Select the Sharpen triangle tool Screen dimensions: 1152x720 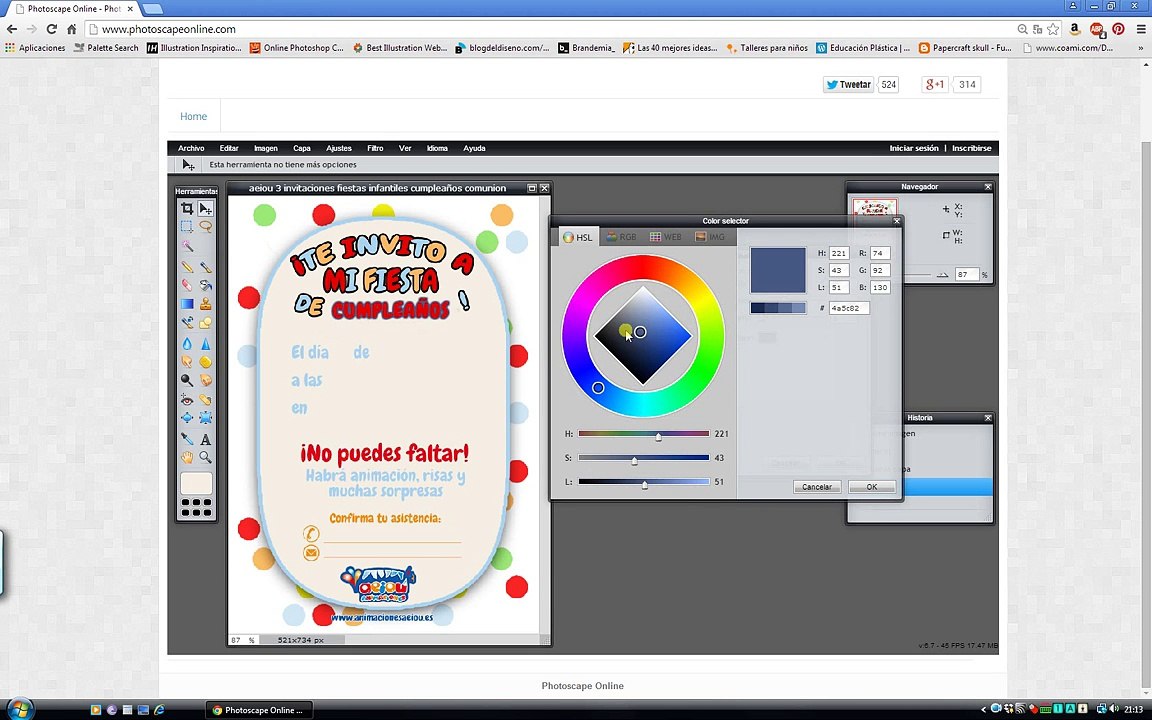[206, 343]
